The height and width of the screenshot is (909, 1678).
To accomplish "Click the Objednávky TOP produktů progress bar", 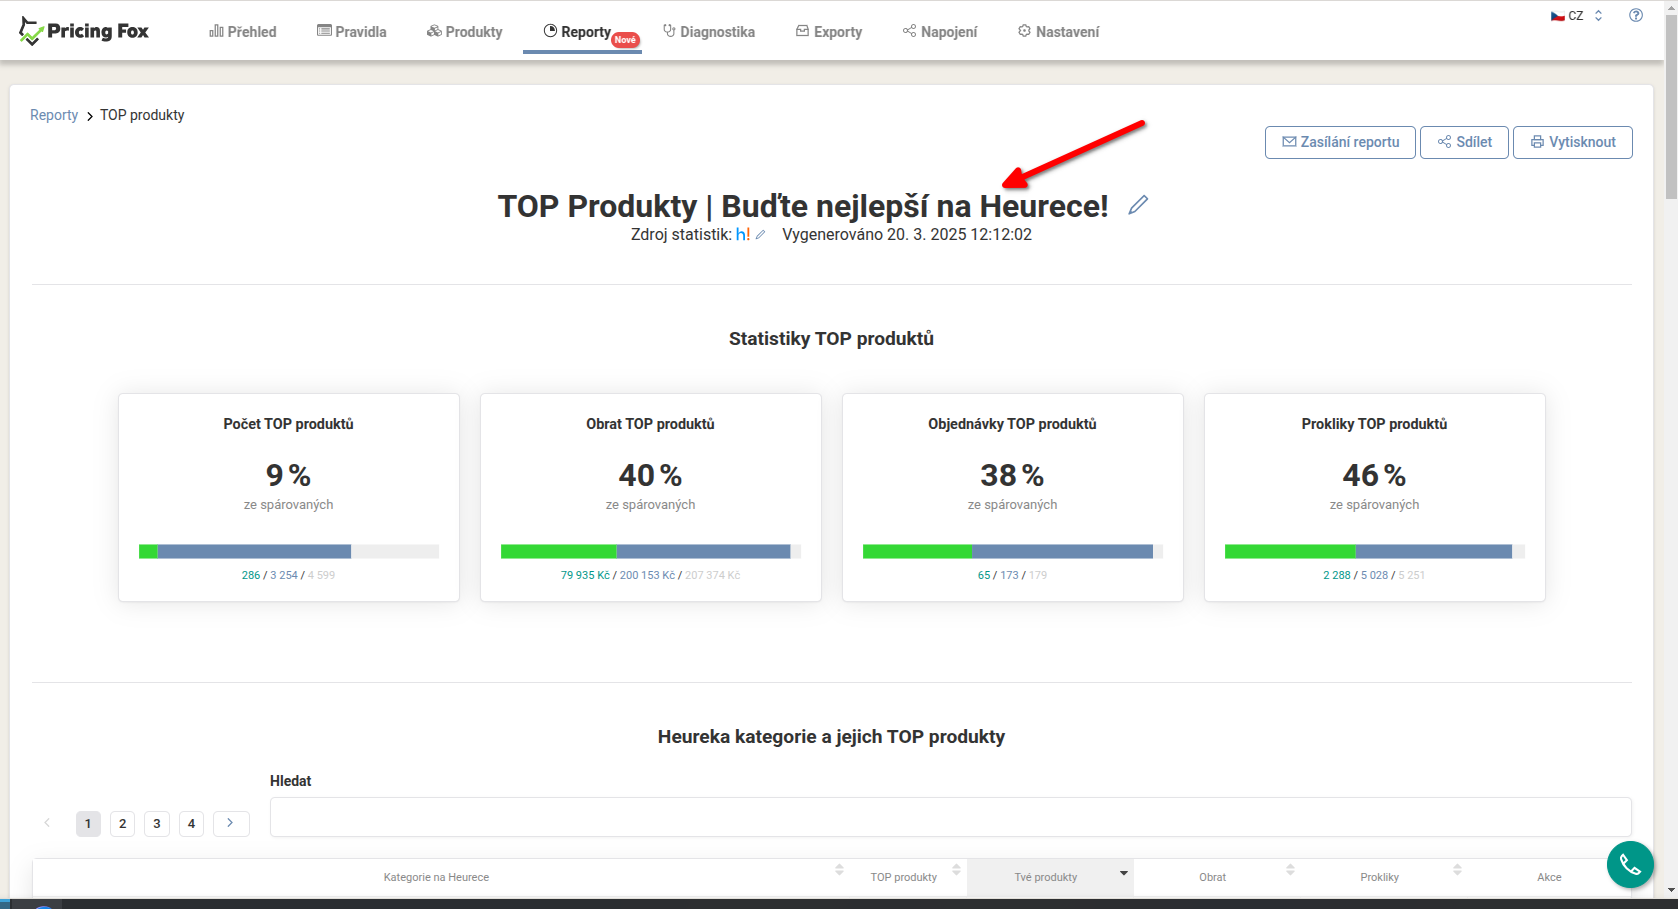I will coord(1013,551).
